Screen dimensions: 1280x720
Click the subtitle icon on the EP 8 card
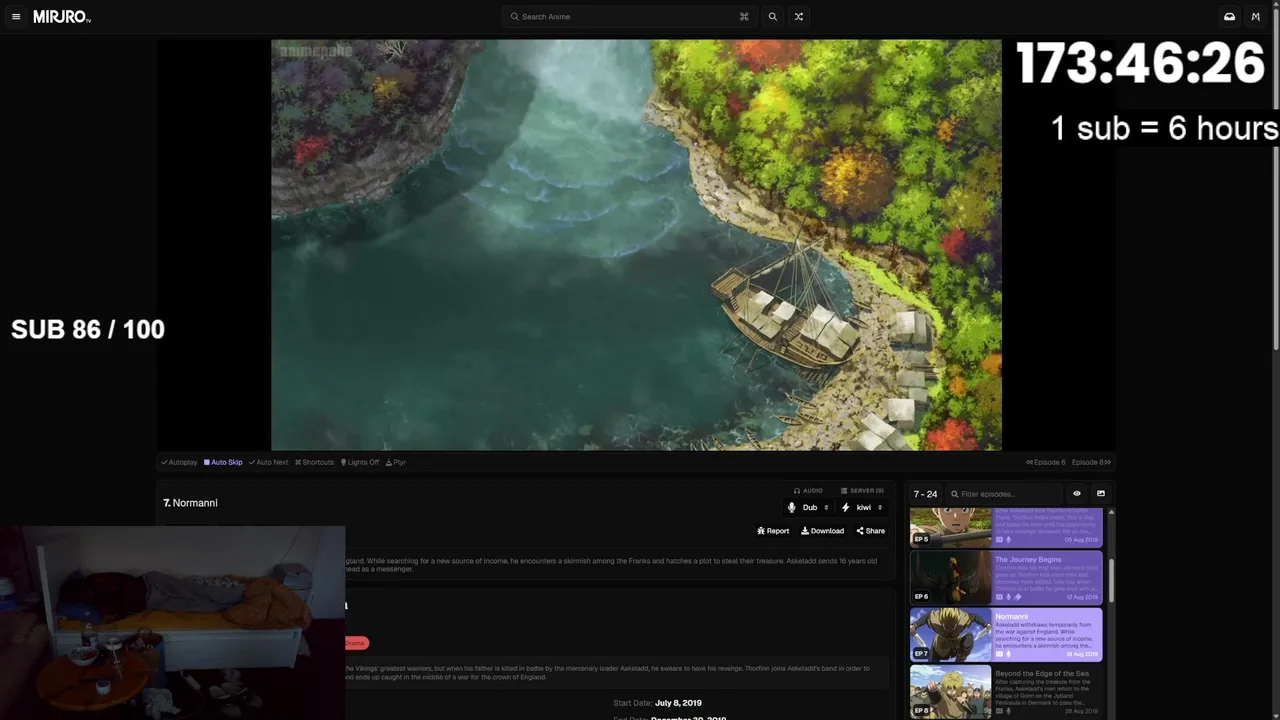[999, 711]
